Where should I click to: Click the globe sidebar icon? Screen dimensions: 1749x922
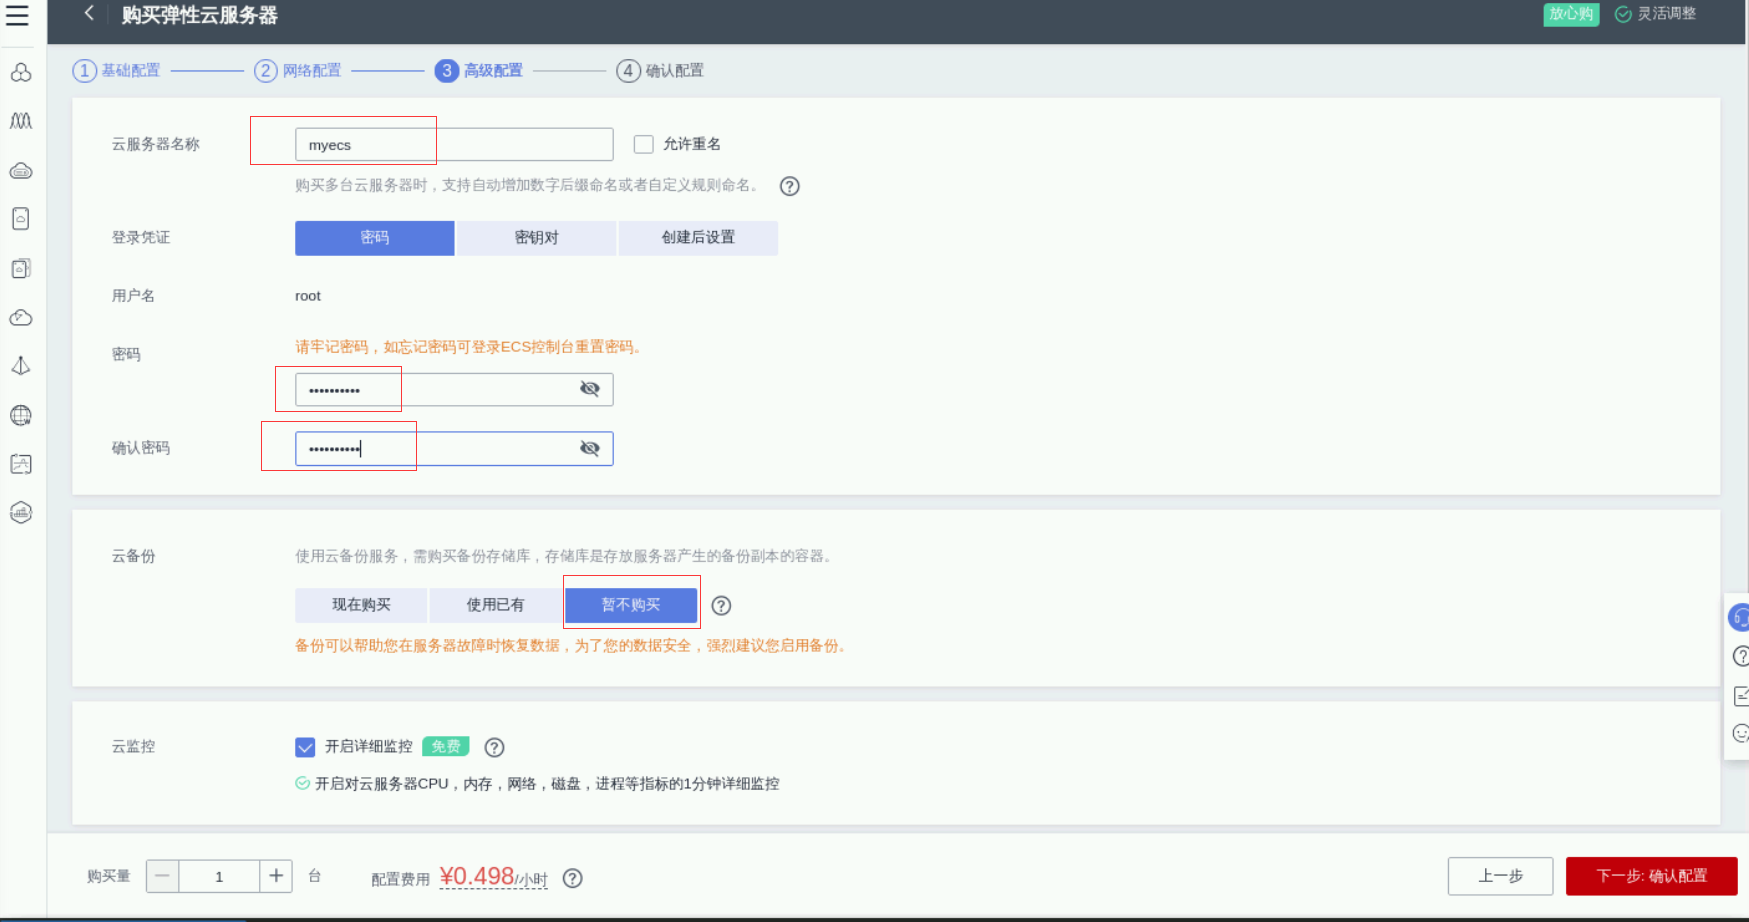pos(21,415)
